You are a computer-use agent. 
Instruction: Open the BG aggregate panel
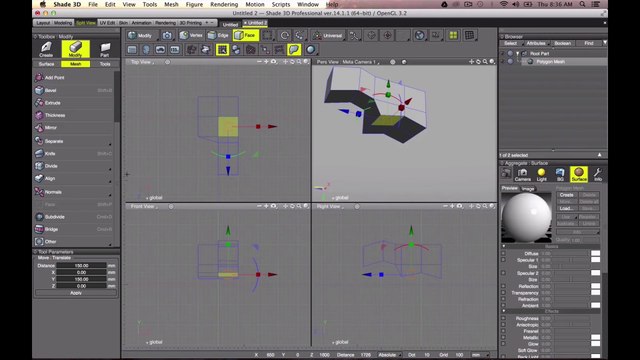[560, 174]
